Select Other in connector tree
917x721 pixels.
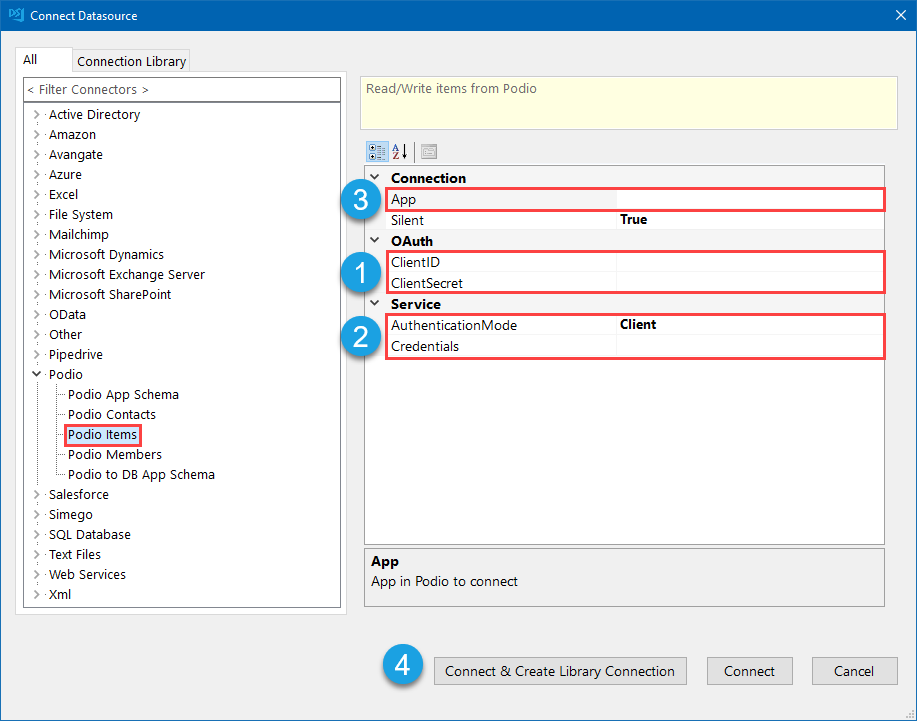coord(65,334)
